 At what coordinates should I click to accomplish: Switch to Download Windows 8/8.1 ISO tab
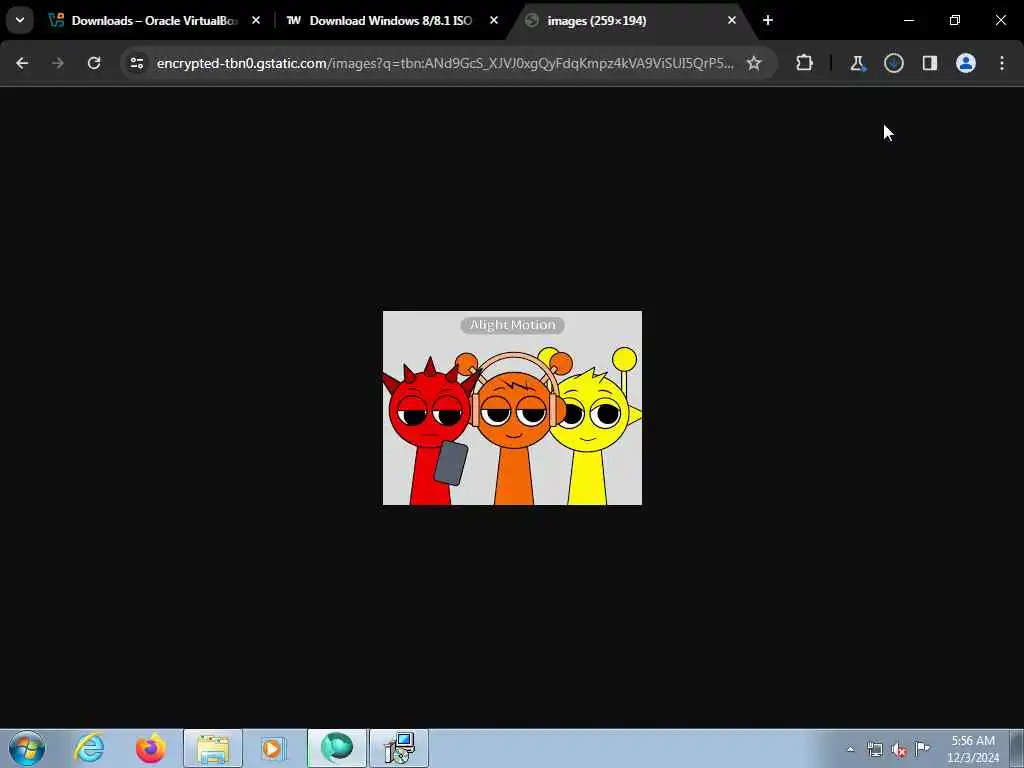click(392, 21)
